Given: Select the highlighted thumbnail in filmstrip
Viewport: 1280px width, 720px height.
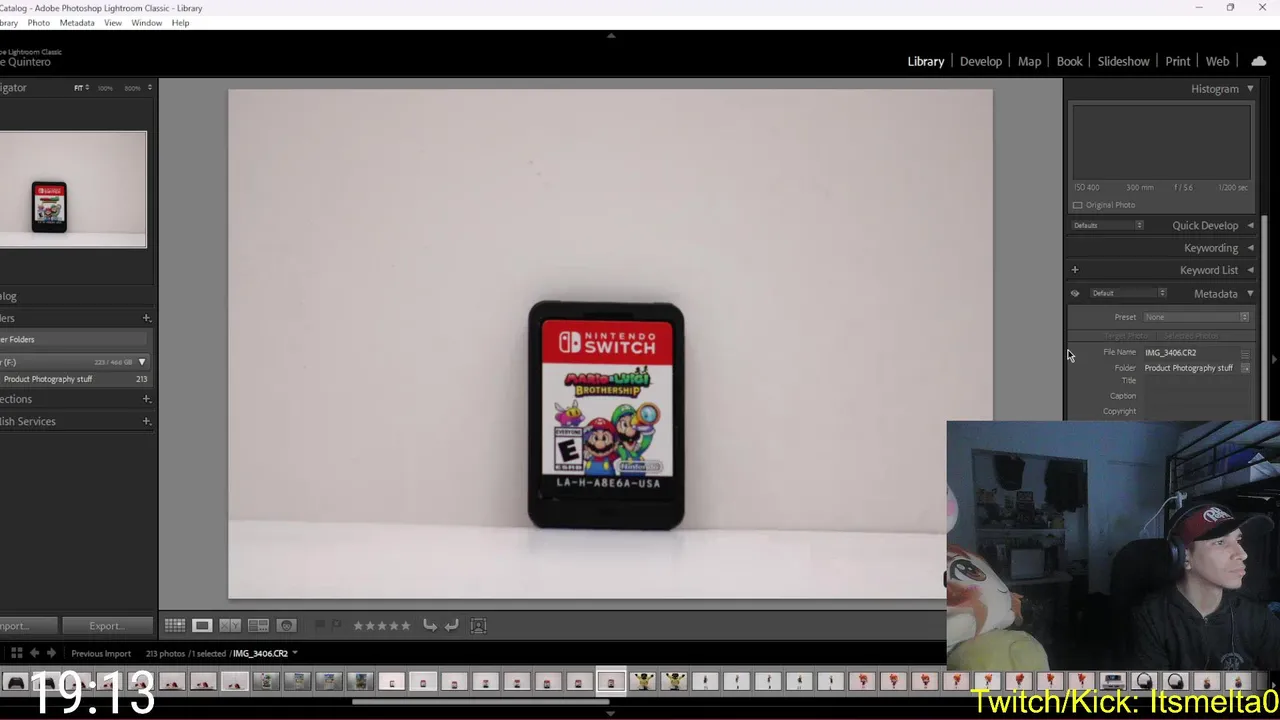Looking at the screenshot, I should [x=611, y=682].
